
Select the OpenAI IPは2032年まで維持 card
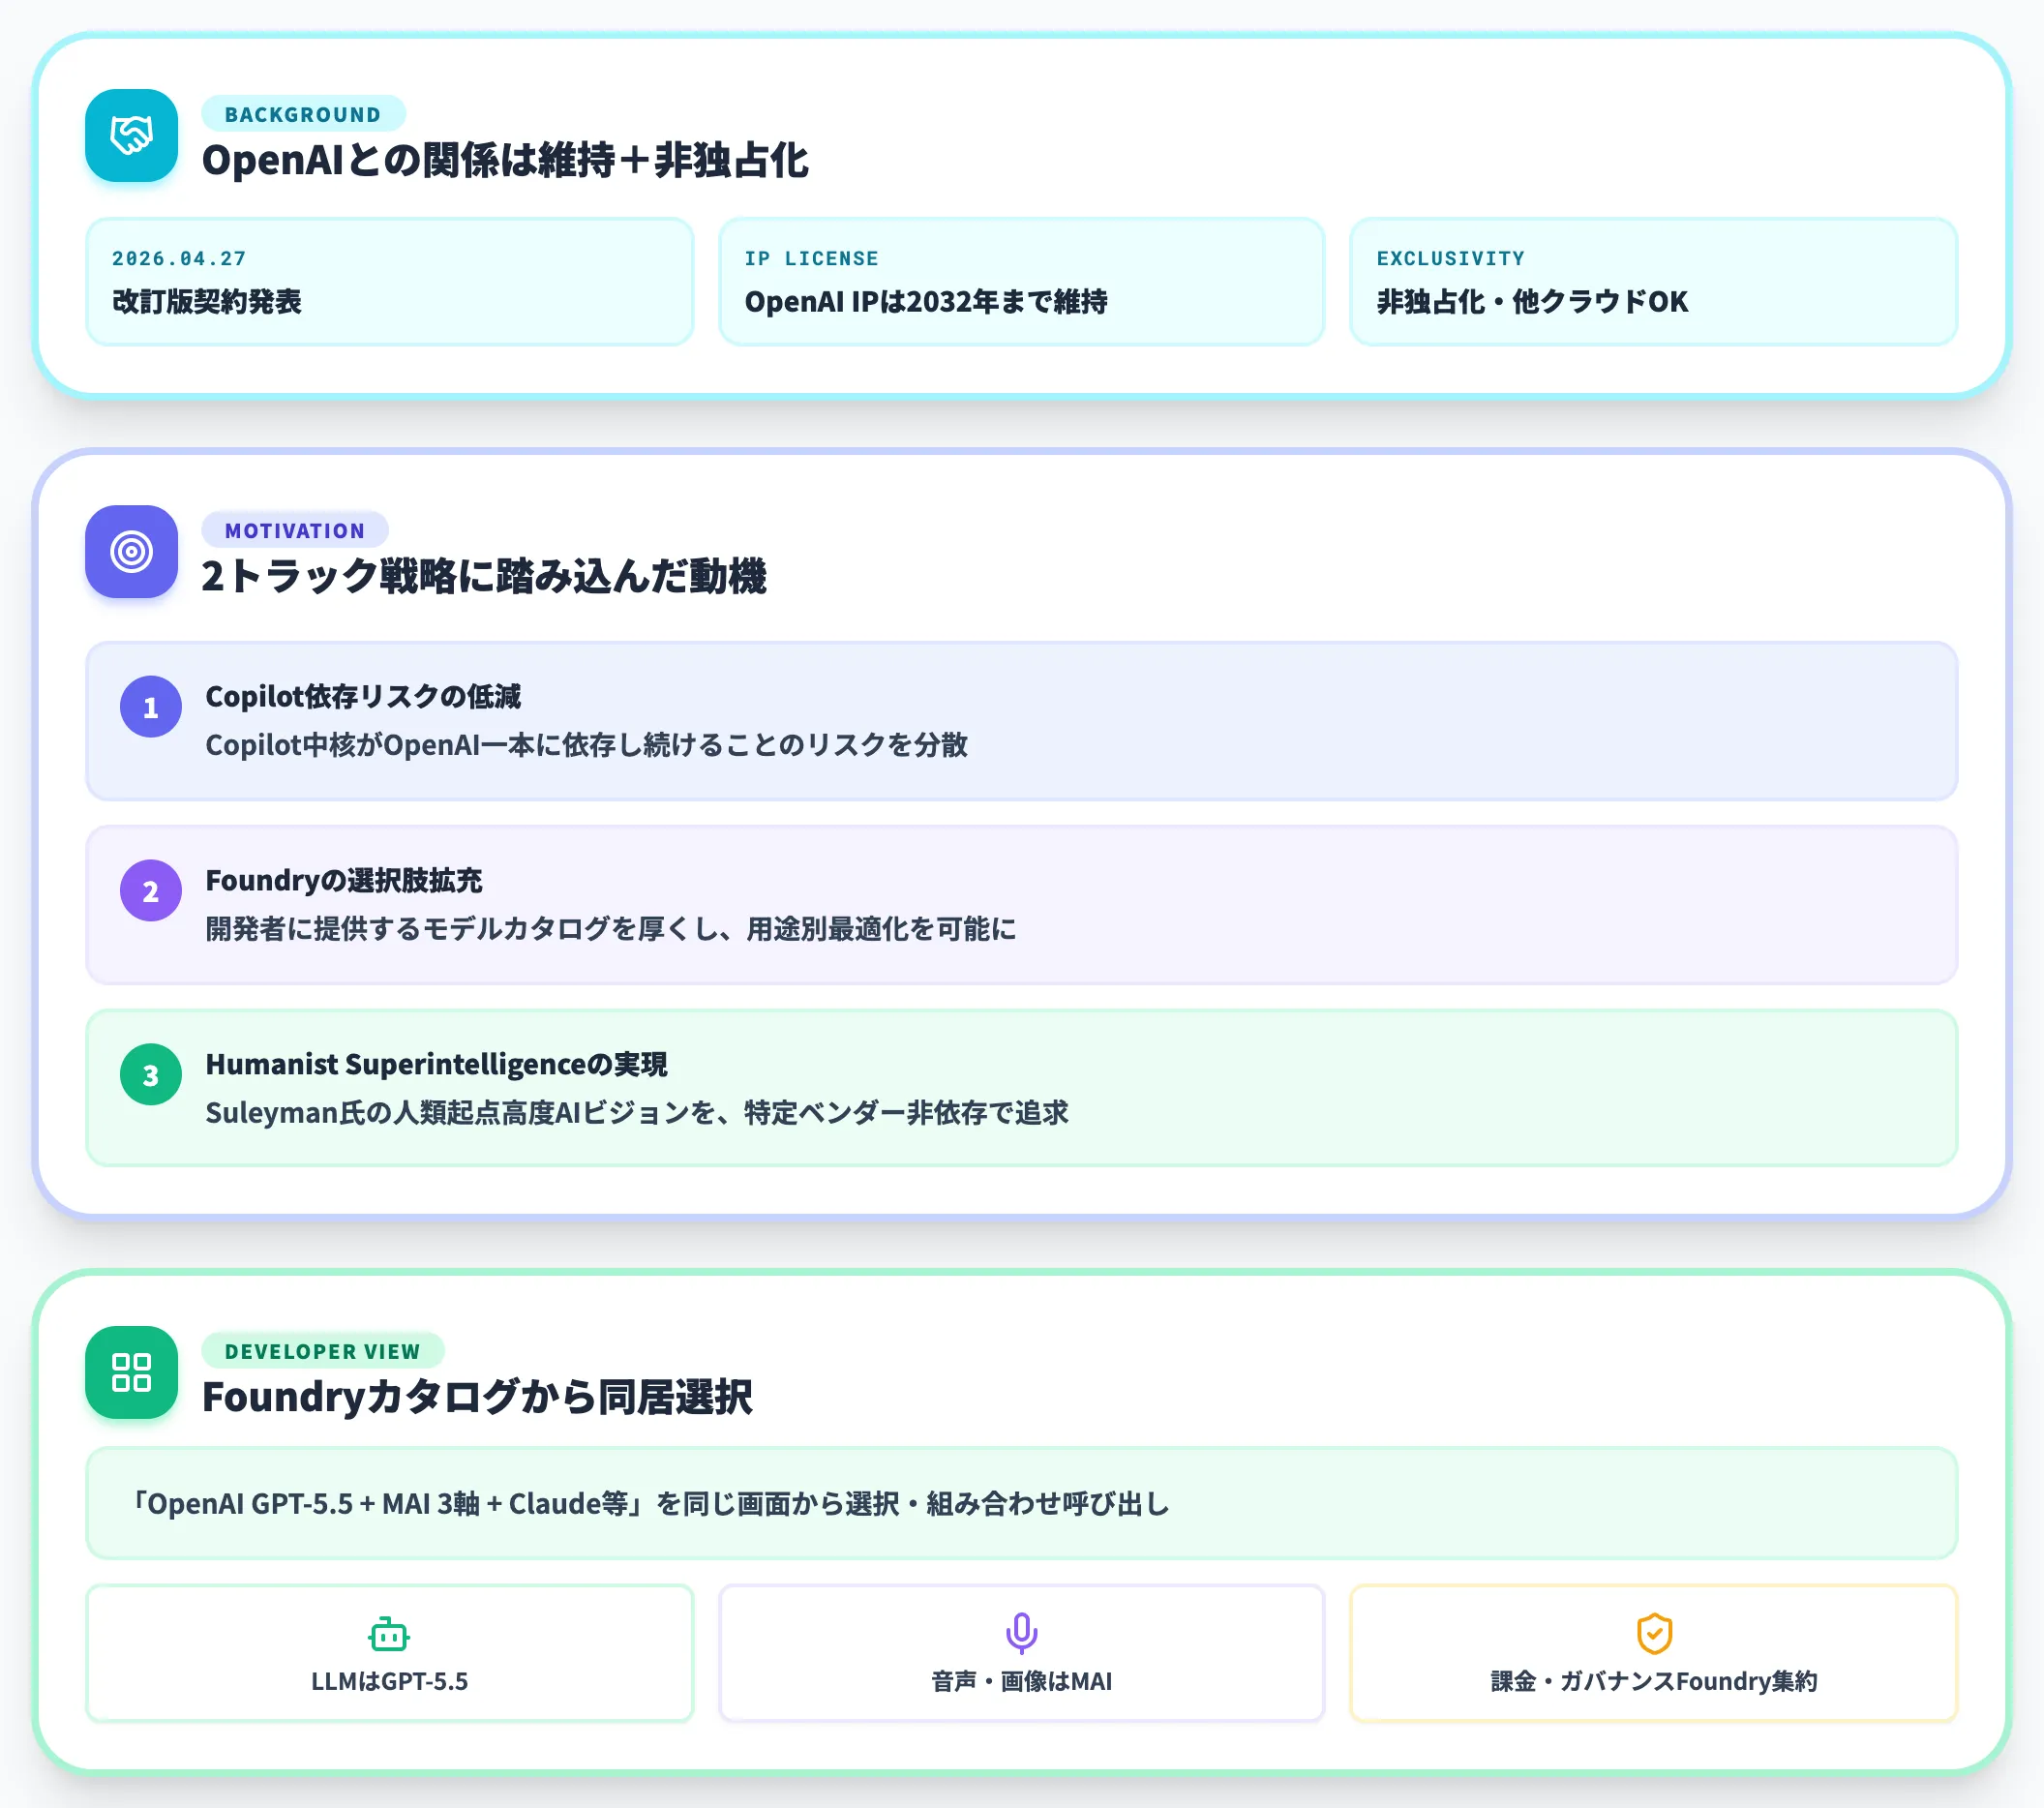click(x=1022, y=282)
